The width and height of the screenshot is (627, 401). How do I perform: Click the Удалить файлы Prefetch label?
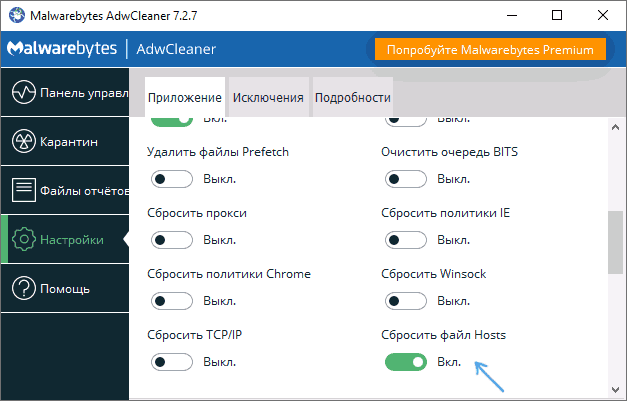(x=218, y=152)
